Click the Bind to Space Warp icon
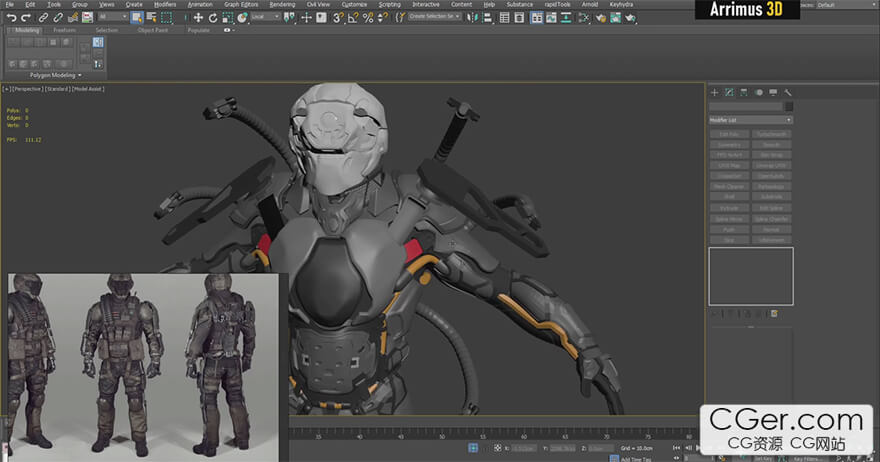Screen dimensions: 880x462 [73, 18]
